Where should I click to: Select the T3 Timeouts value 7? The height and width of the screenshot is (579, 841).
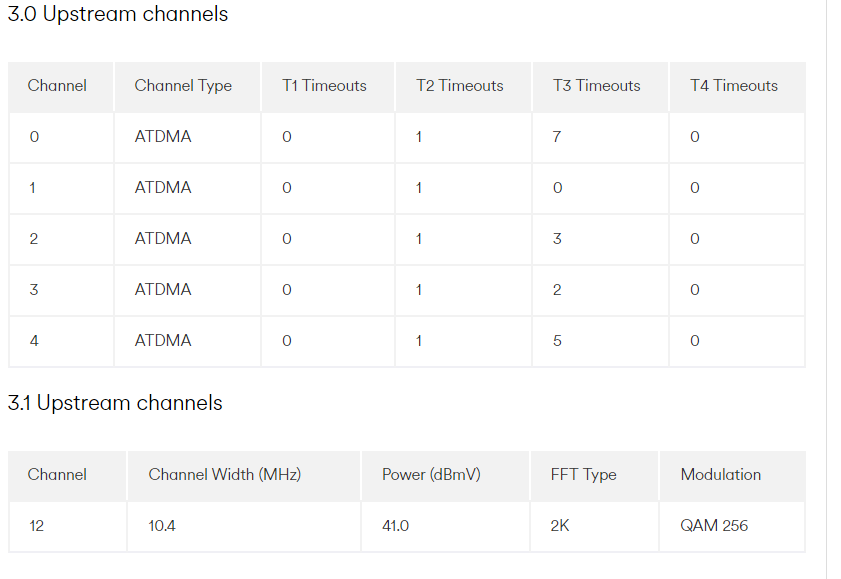[557, 137]
